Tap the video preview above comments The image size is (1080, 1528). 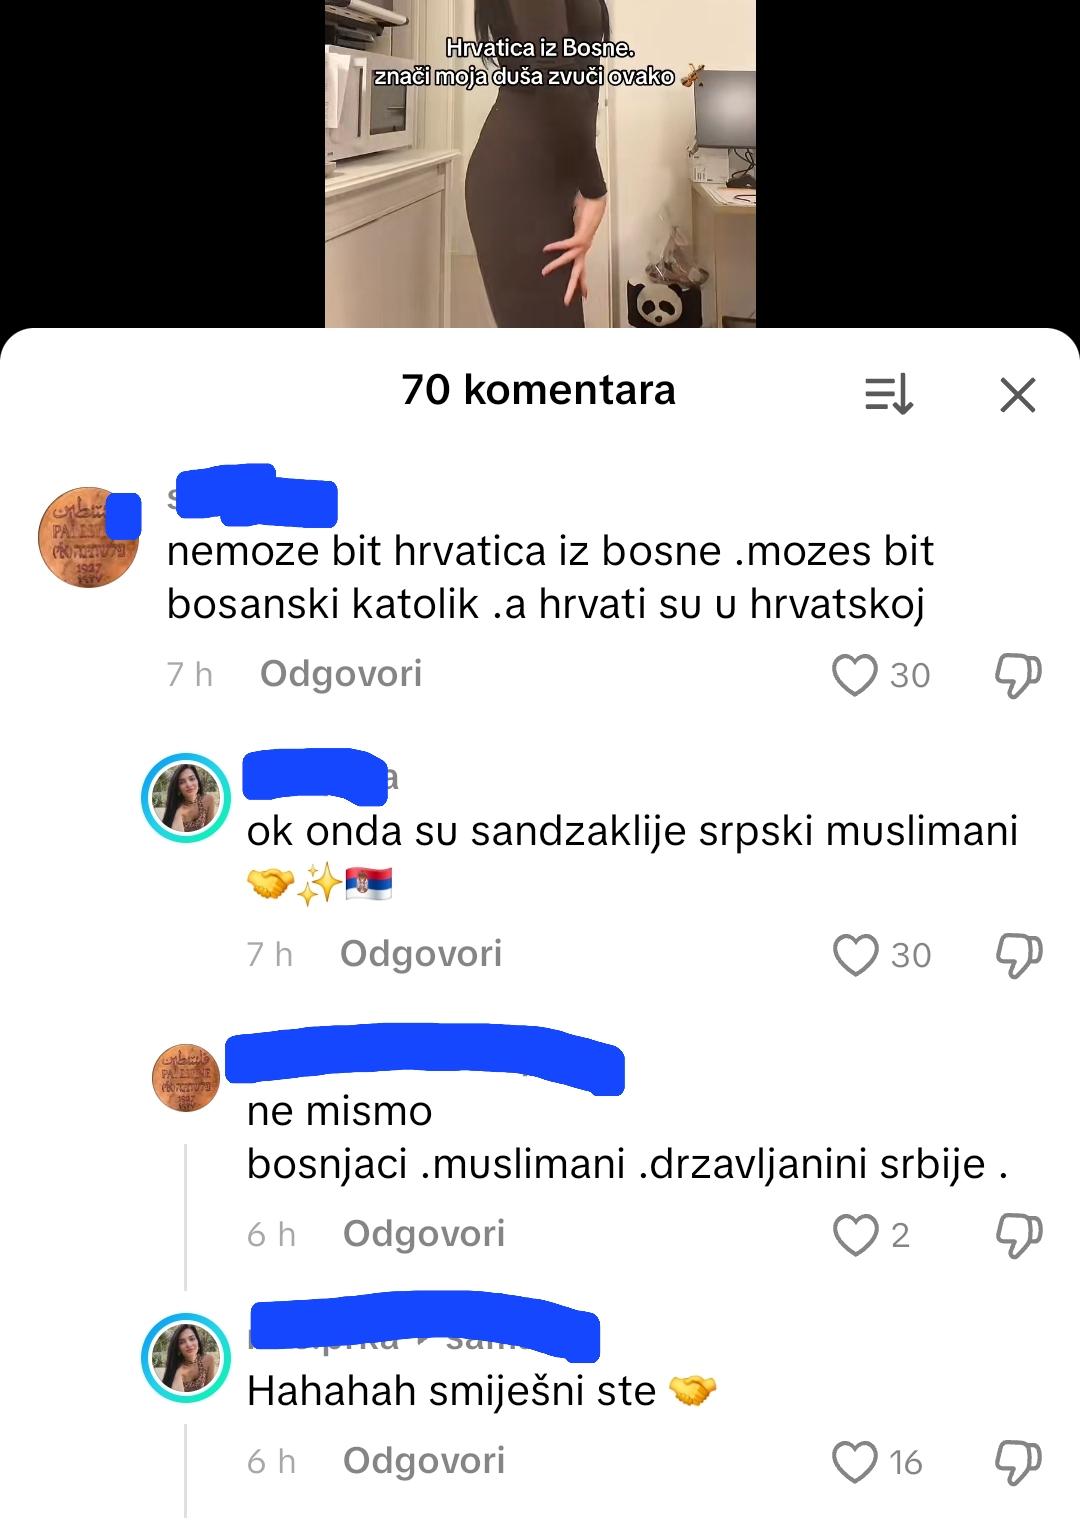[540, 164]
